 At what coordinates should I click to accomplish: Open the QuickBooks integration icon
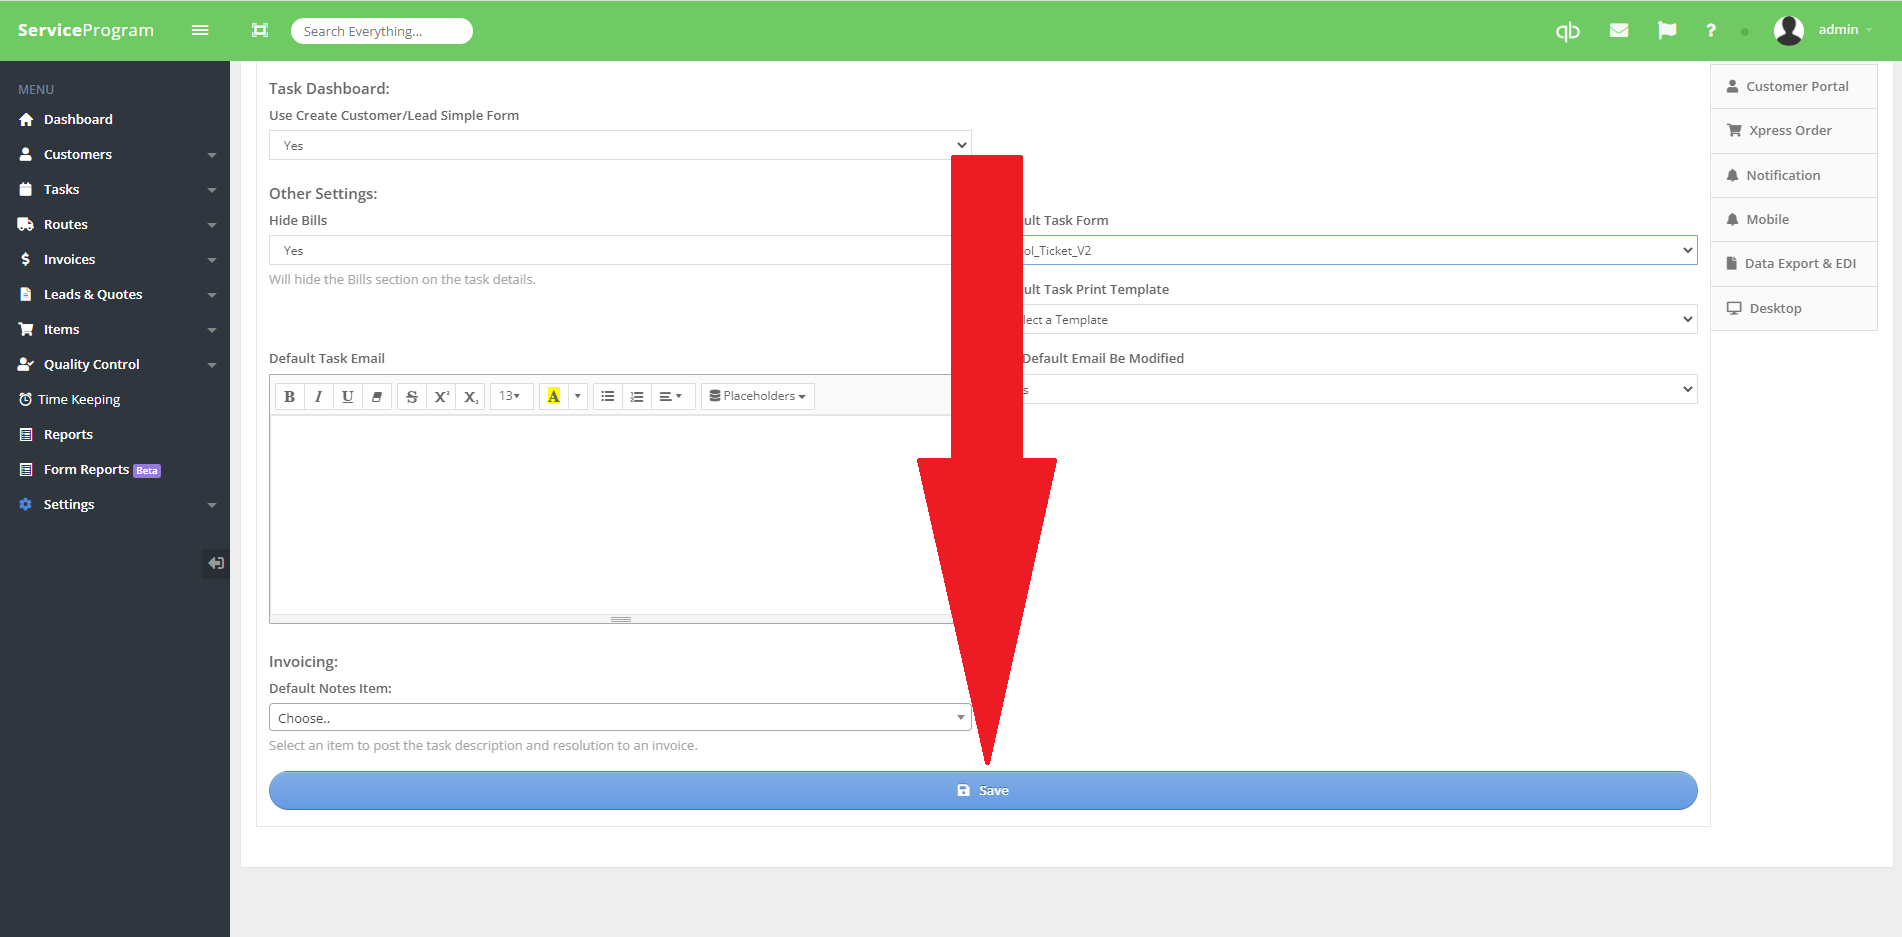[1567, 31]
